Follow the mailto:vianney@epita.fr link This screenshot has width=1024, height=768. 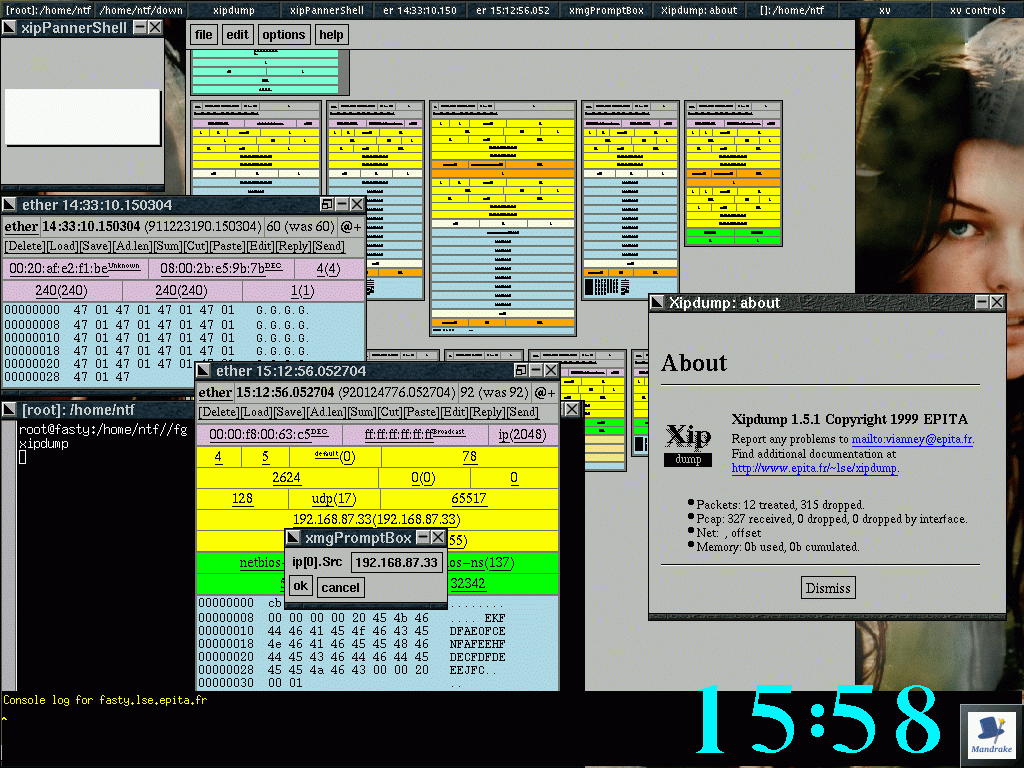click(x=912, y=439)
